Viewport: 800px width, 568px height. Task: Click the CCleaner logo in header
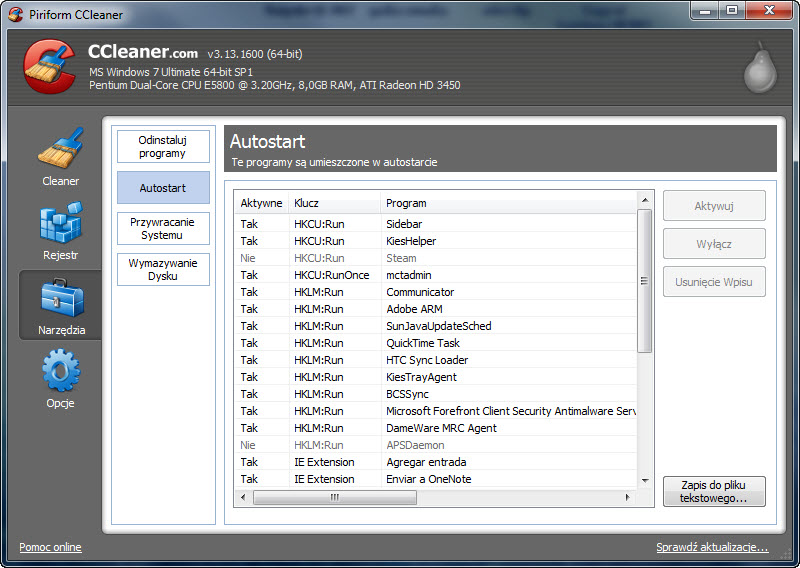pos(48,67)
